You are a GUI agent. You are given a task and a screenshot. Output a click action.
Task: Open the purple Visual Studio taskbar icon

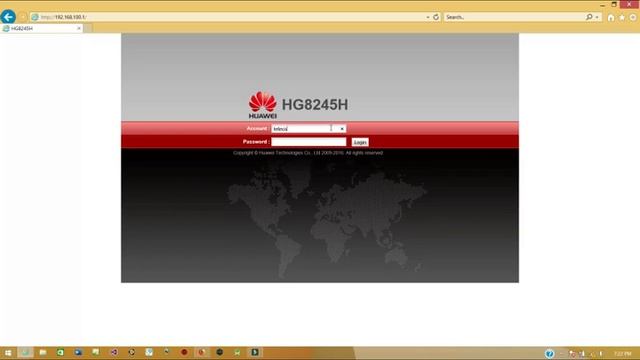point(114,353)
